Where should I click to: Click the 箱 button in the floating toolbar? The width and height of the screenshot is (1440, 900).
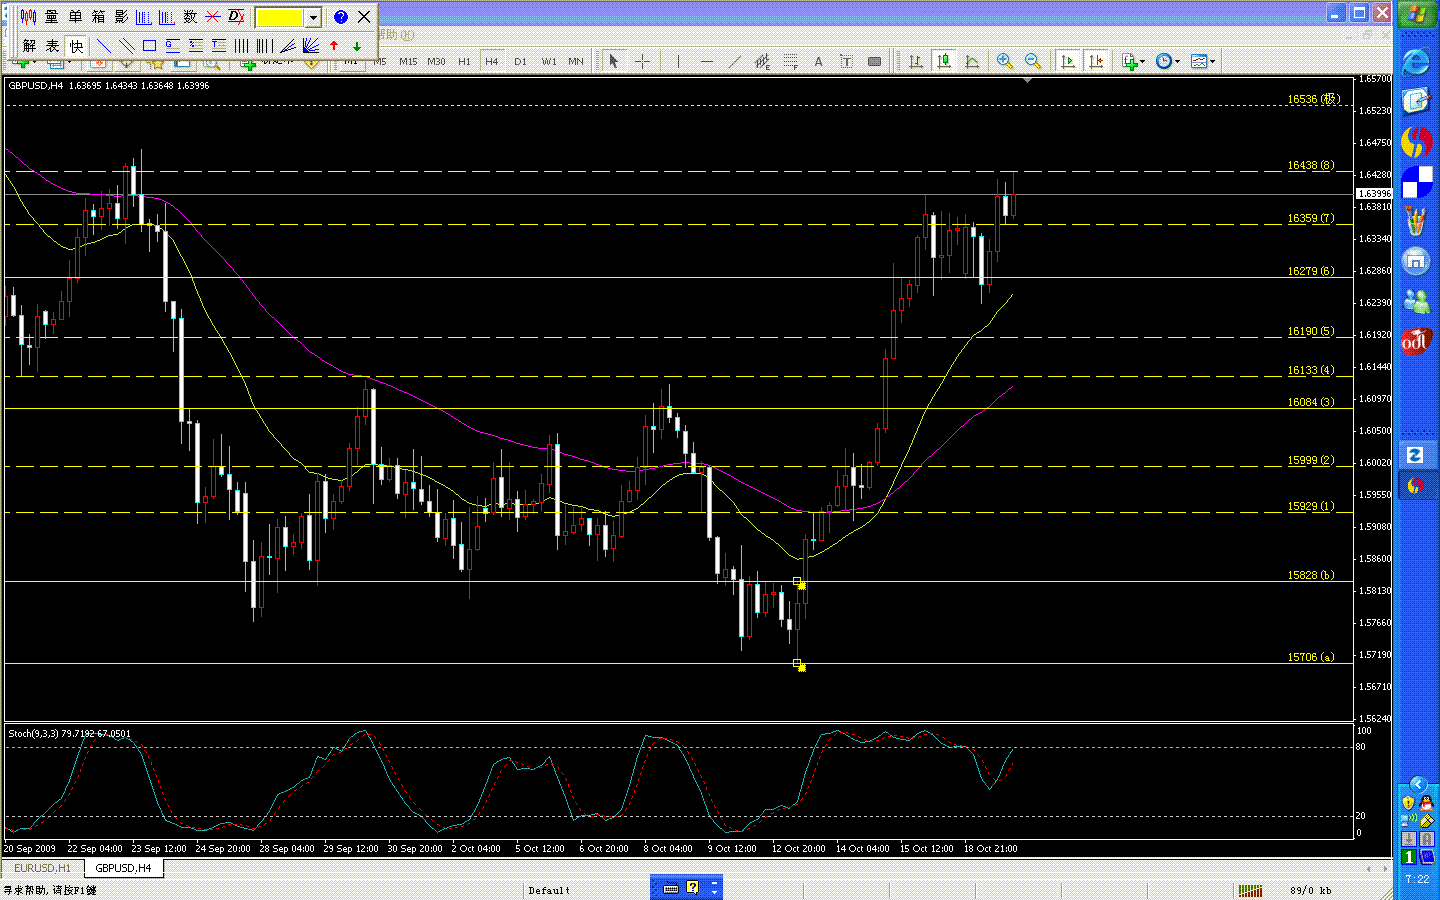tap(98, 17)
